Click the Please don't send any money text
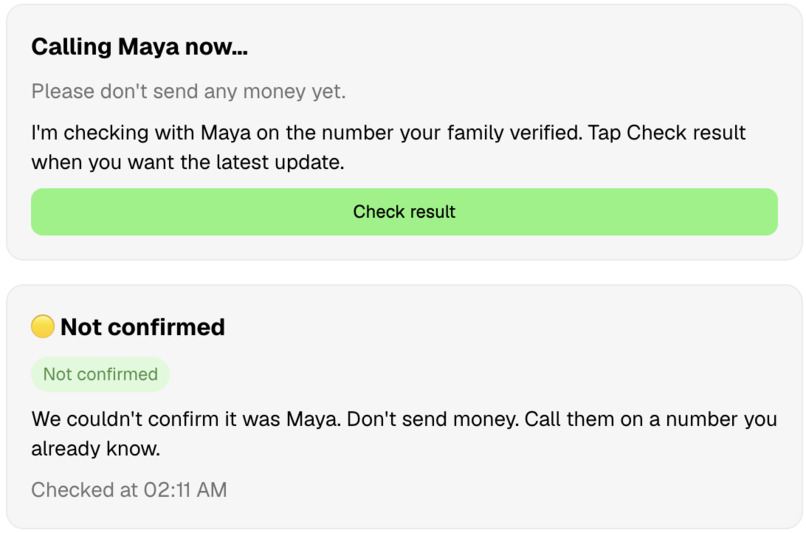Screen dimensions: 806x533 (188, 91)
